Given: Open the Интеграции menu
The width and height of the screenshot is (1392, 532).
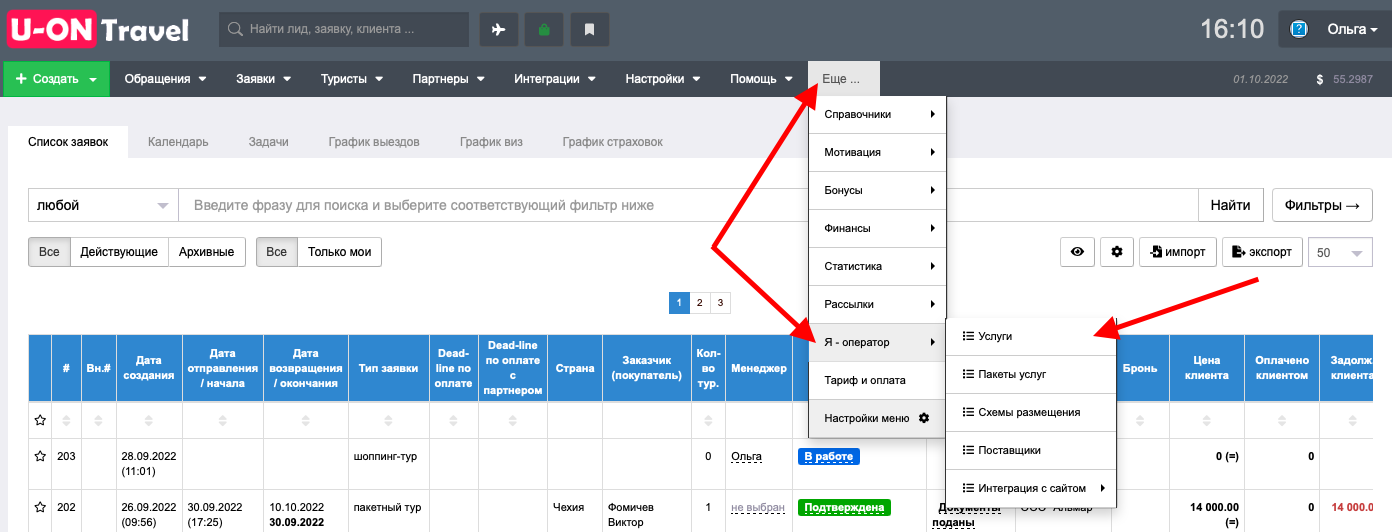Looking at the screenshot, I should (x=555, y=78).
